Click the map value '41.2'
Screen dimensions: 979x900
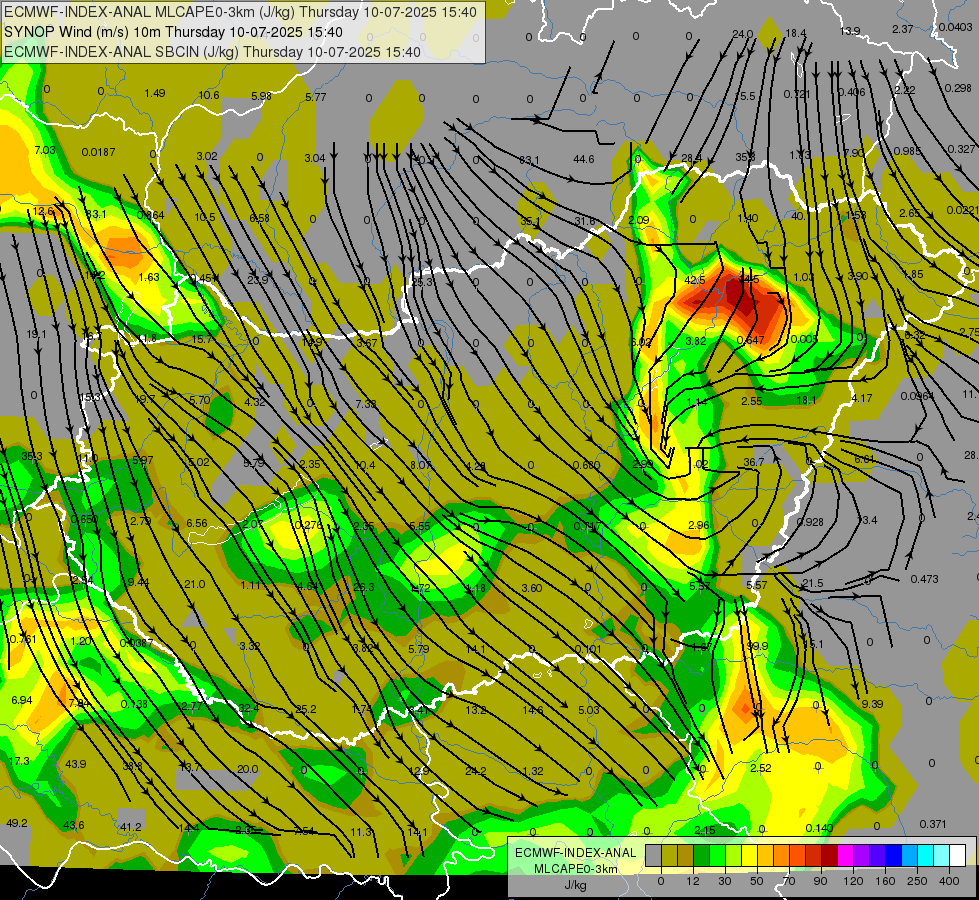click(x=130, y=827)
